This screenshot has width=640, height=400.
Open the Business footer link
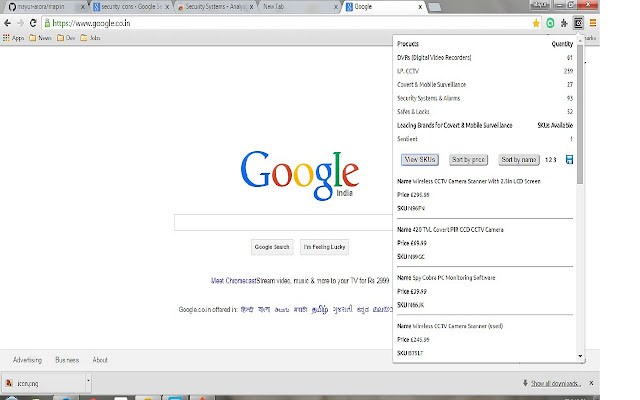pyautogui.click(x=67, y=360)
